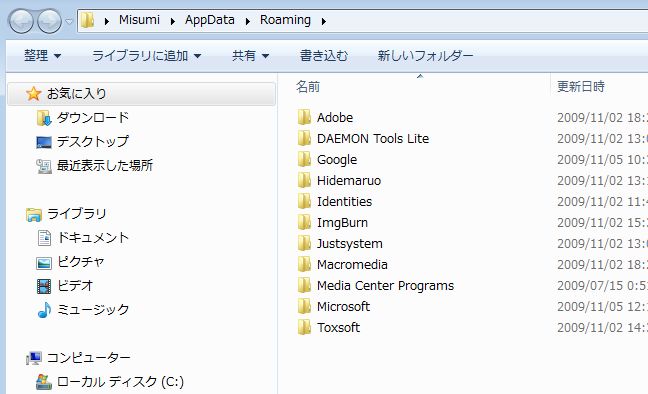This screenshot has height=394, width=648.
Task: Click the 書き込む button
Action: click(x=324, y=55)
